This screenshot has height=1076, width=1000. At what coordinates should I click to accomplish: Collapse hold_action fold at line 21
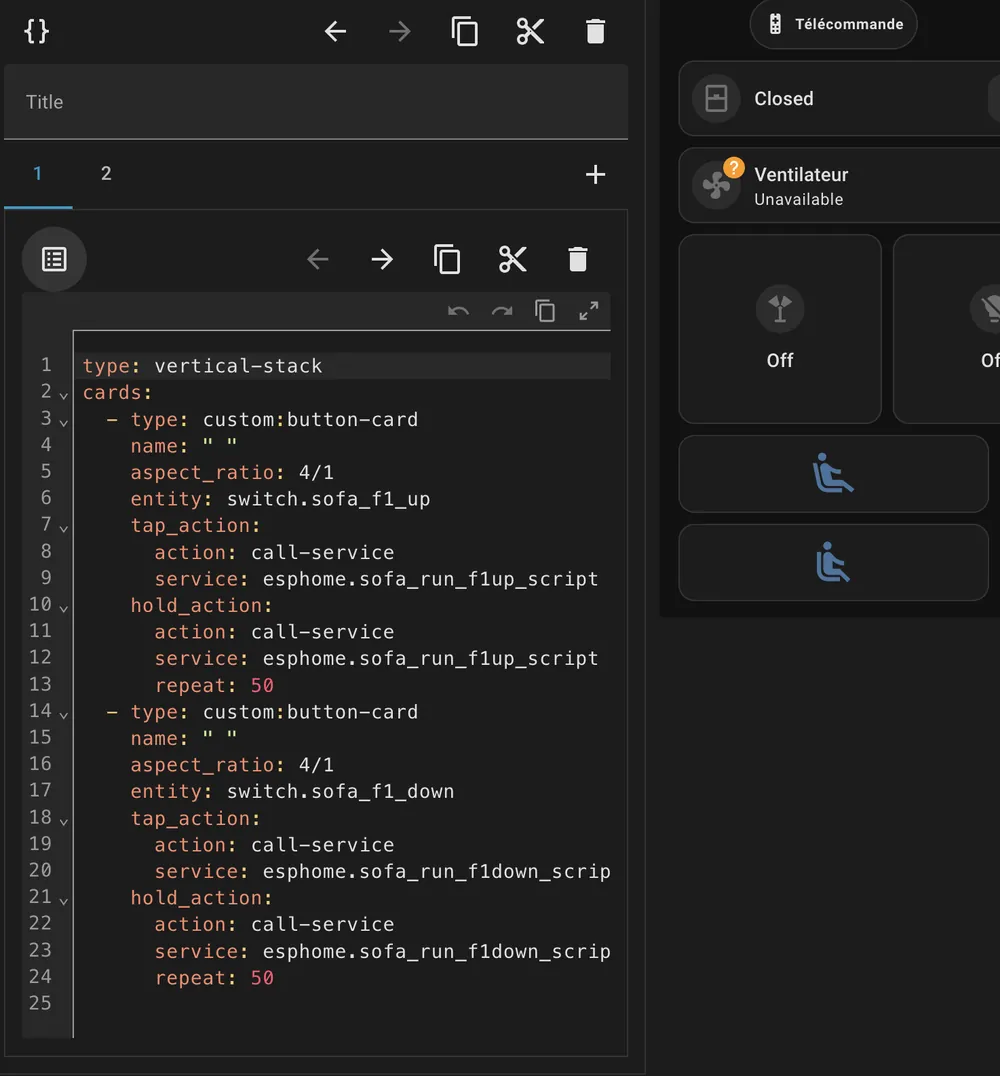[x=63, y=901]
